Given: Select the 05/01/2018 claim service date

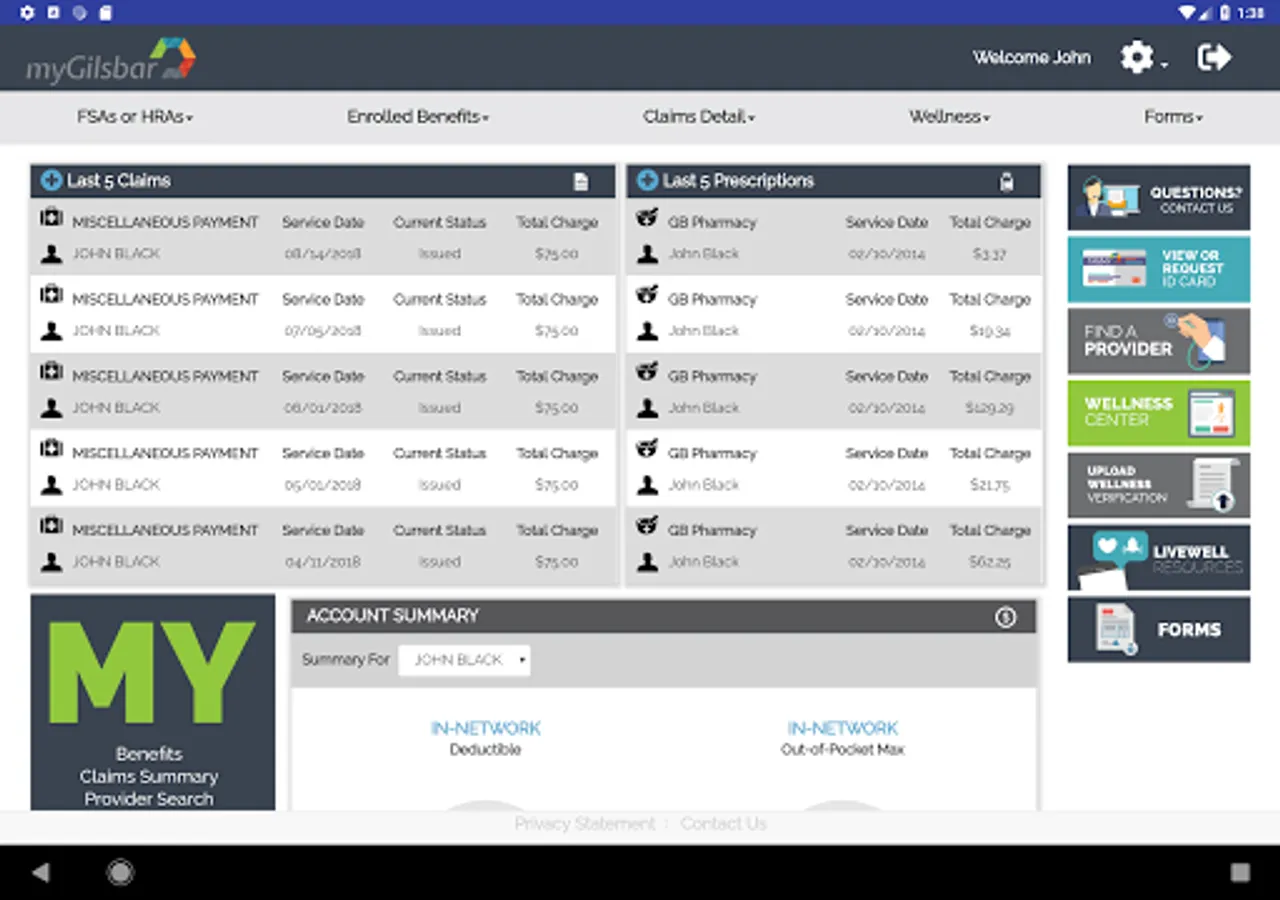Looking at the screenshot, I should coord(323,485).
